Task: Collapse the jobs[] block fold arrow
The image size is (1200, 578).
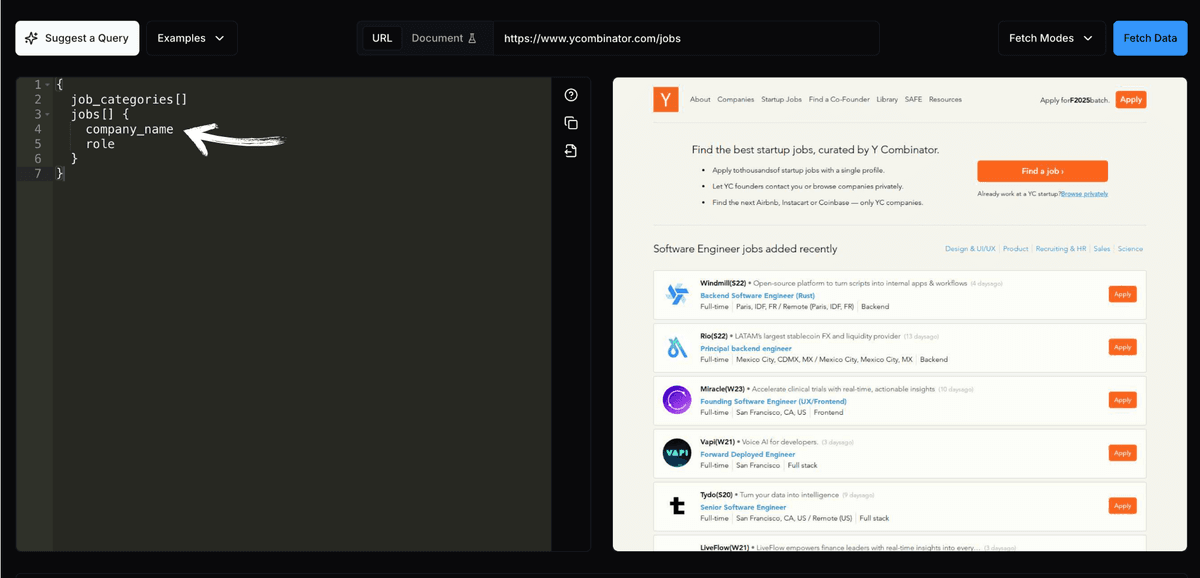Action: pos(47,115)
